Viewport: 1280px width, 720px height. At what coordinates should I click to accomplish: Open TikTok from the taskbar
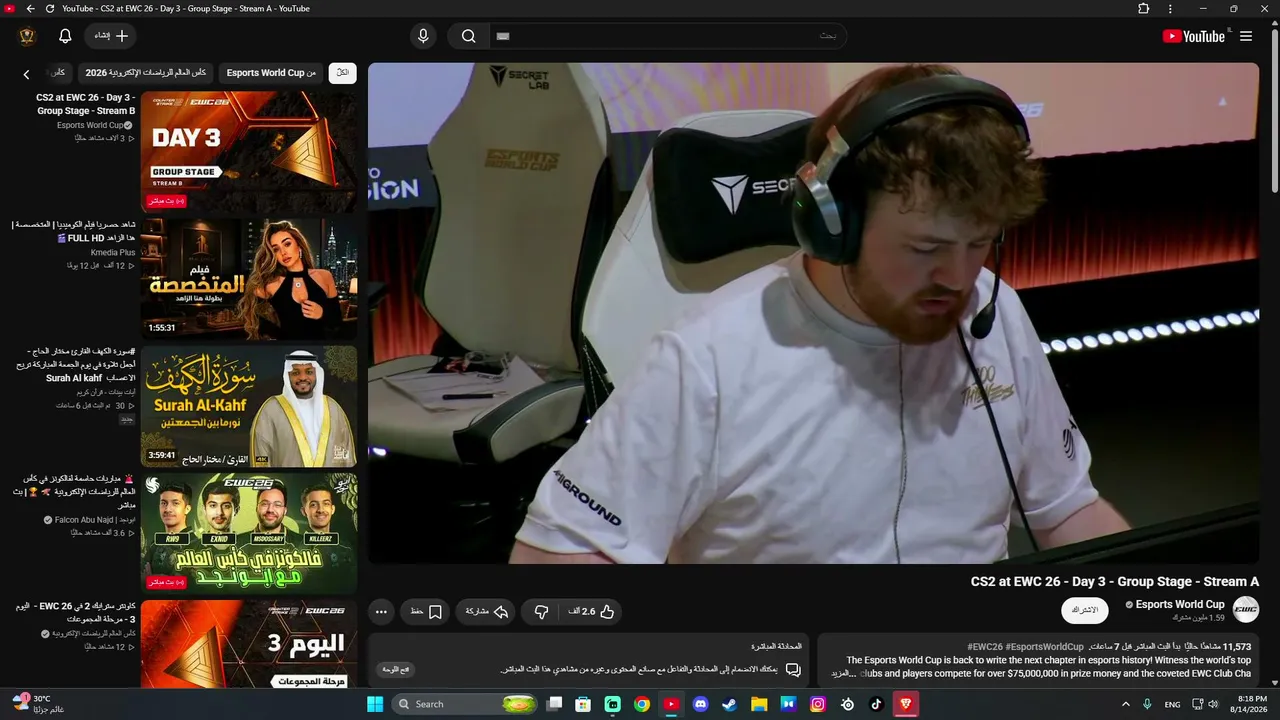click(877, 704)
